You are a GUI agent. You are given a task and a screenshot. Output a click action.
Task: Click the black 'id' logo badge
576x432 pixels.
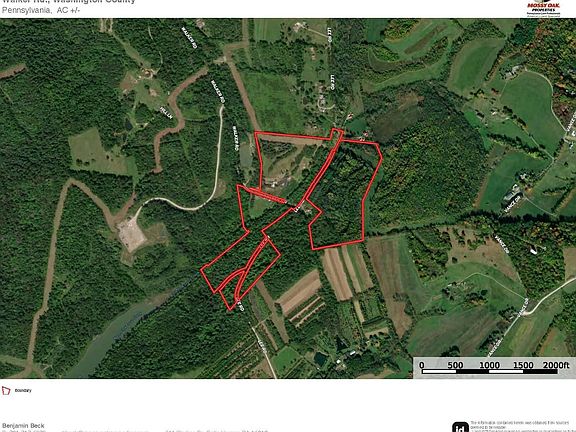460,428
